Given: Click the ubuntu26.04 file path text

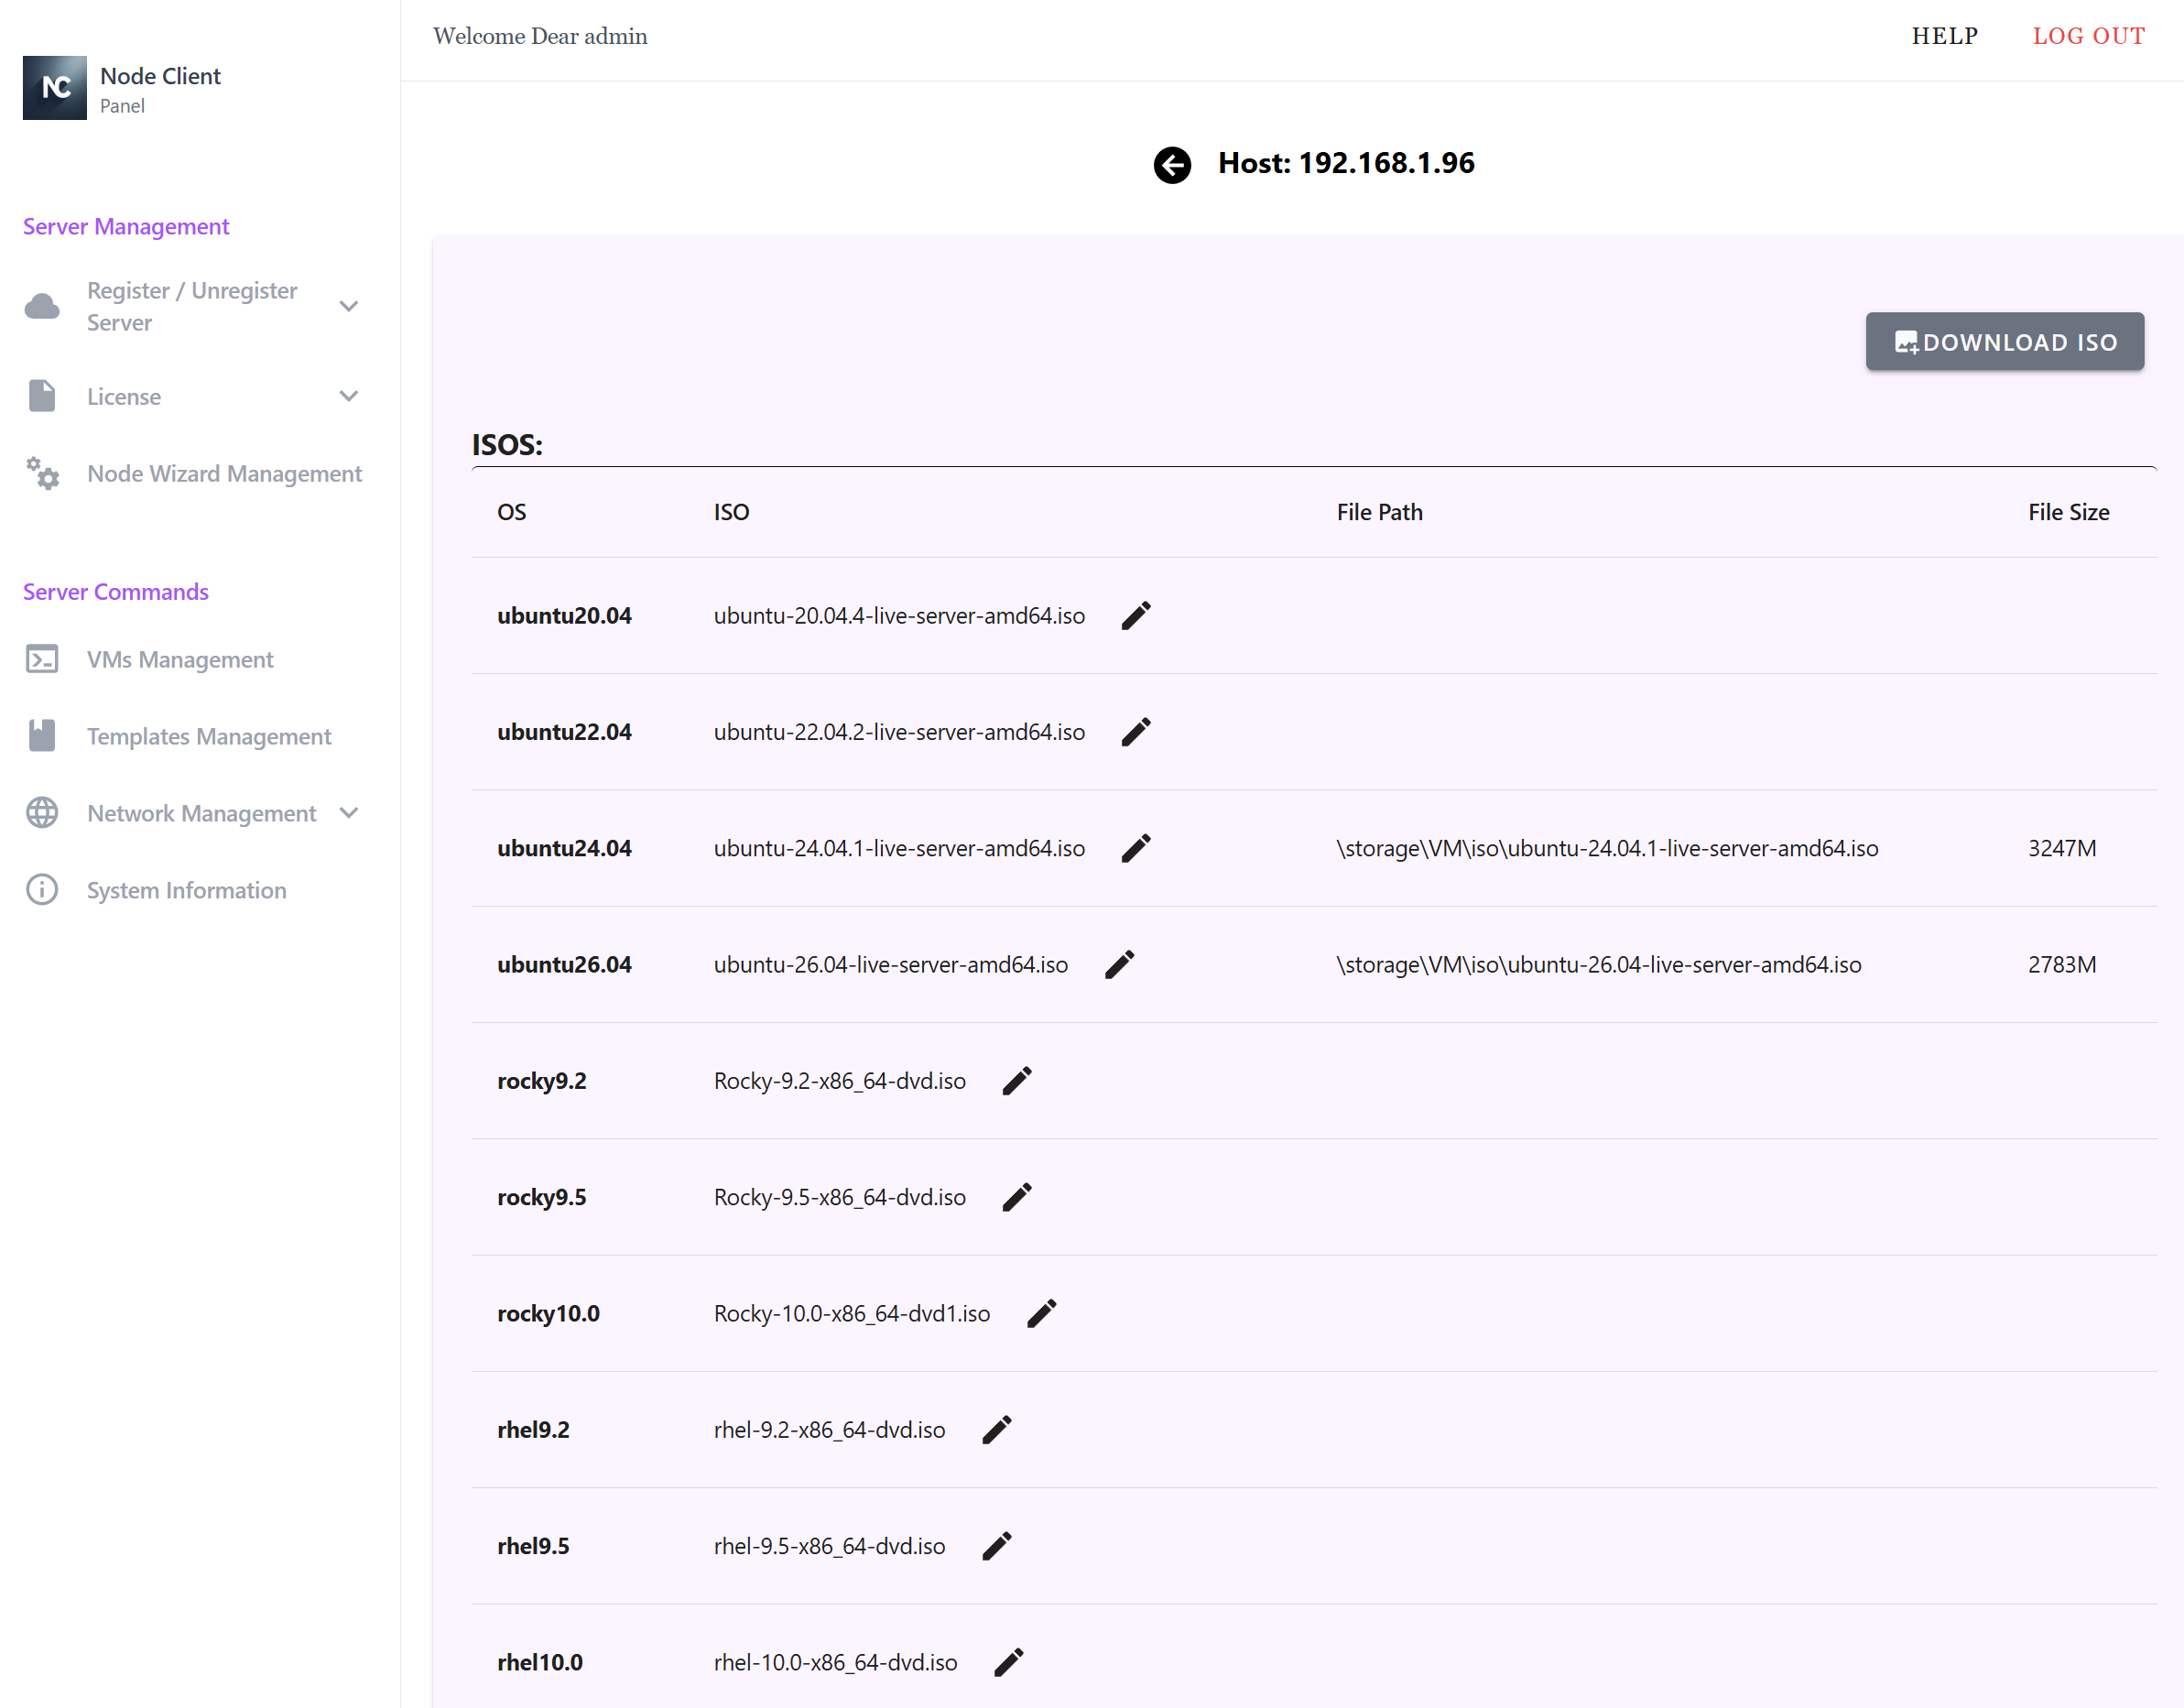Looking at the screenshot, I should click(x=1599, y=965).
